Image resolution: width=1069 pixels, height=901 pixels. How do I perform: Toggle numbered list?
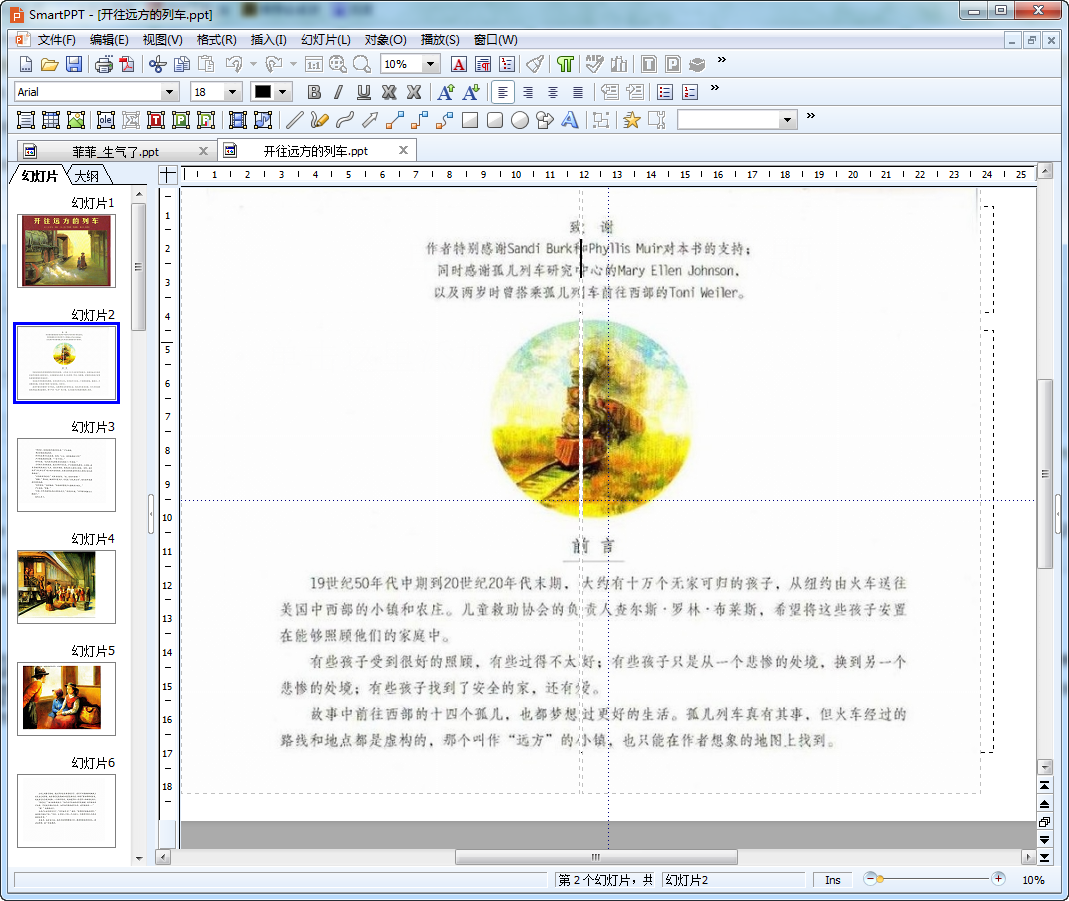[x=690, y=92]
